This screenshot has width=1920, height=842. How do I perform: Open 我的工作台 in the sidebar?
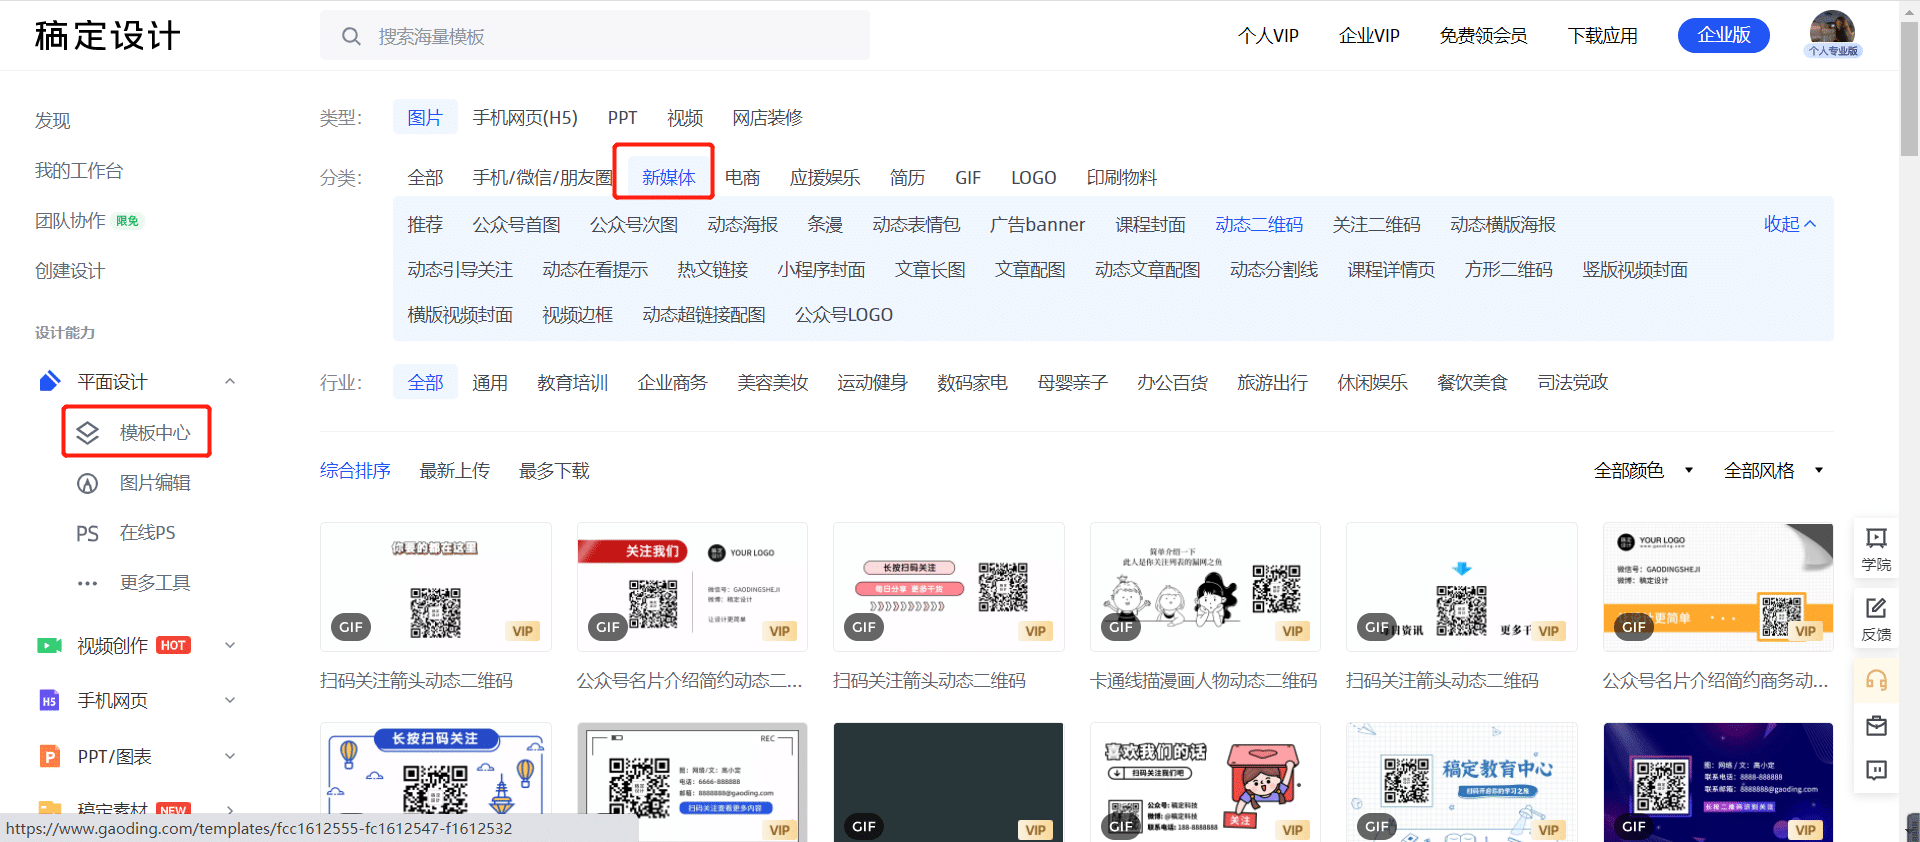79,170
